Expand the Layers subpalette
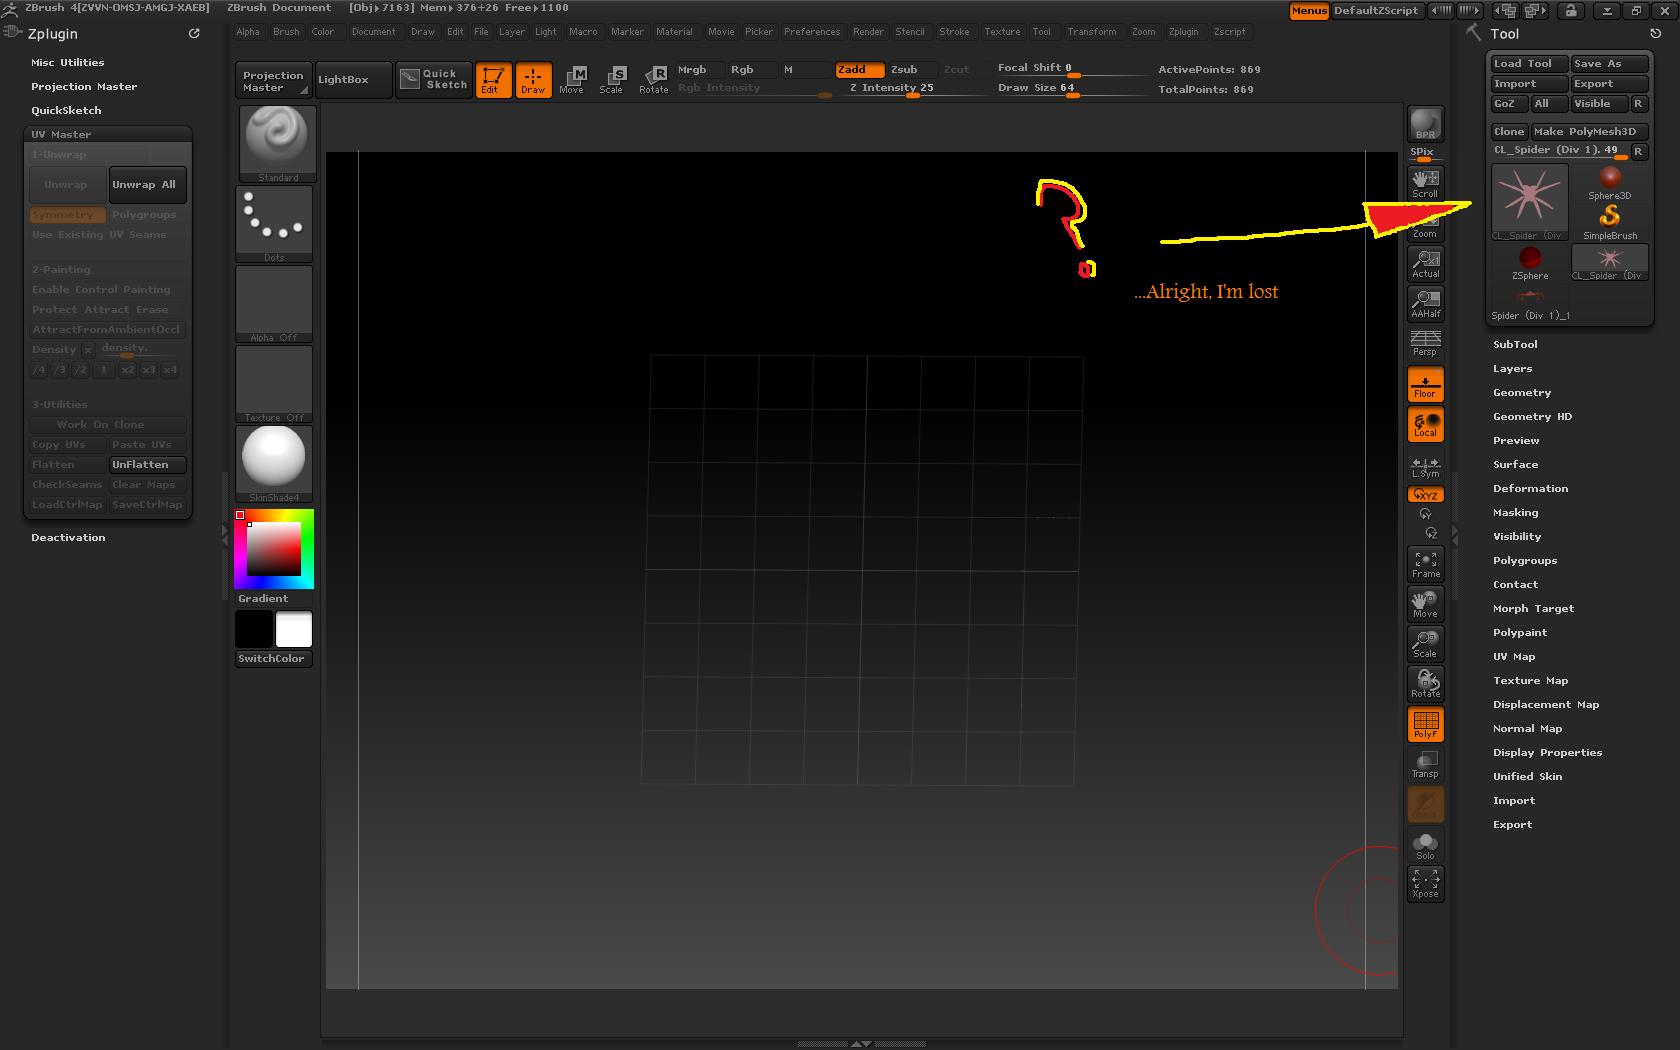 pyautogui.click(x=1512, y=369)
